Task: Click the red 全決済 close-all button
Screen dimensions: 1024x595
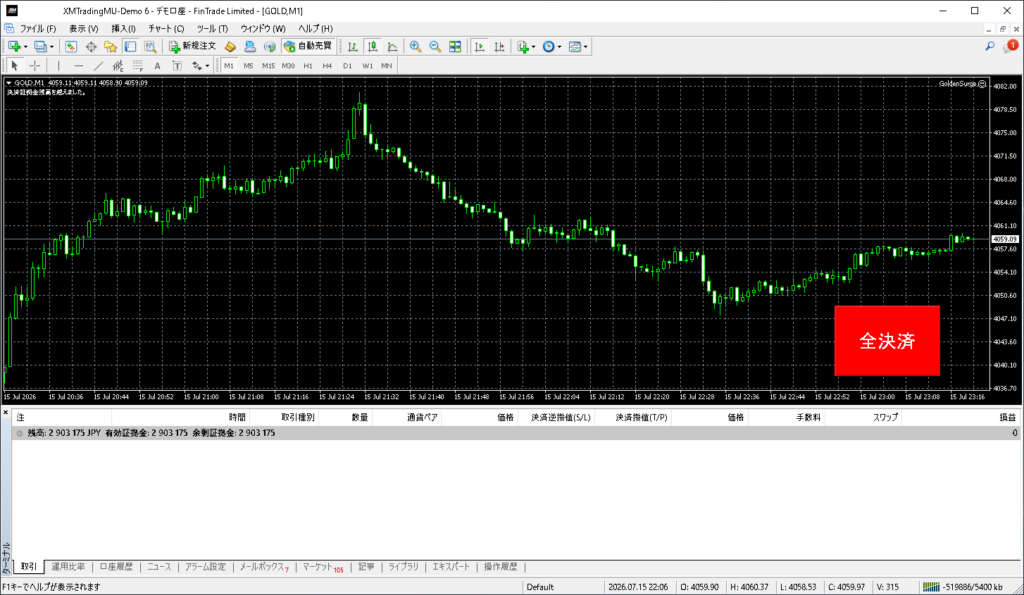Action: point(887,340)
